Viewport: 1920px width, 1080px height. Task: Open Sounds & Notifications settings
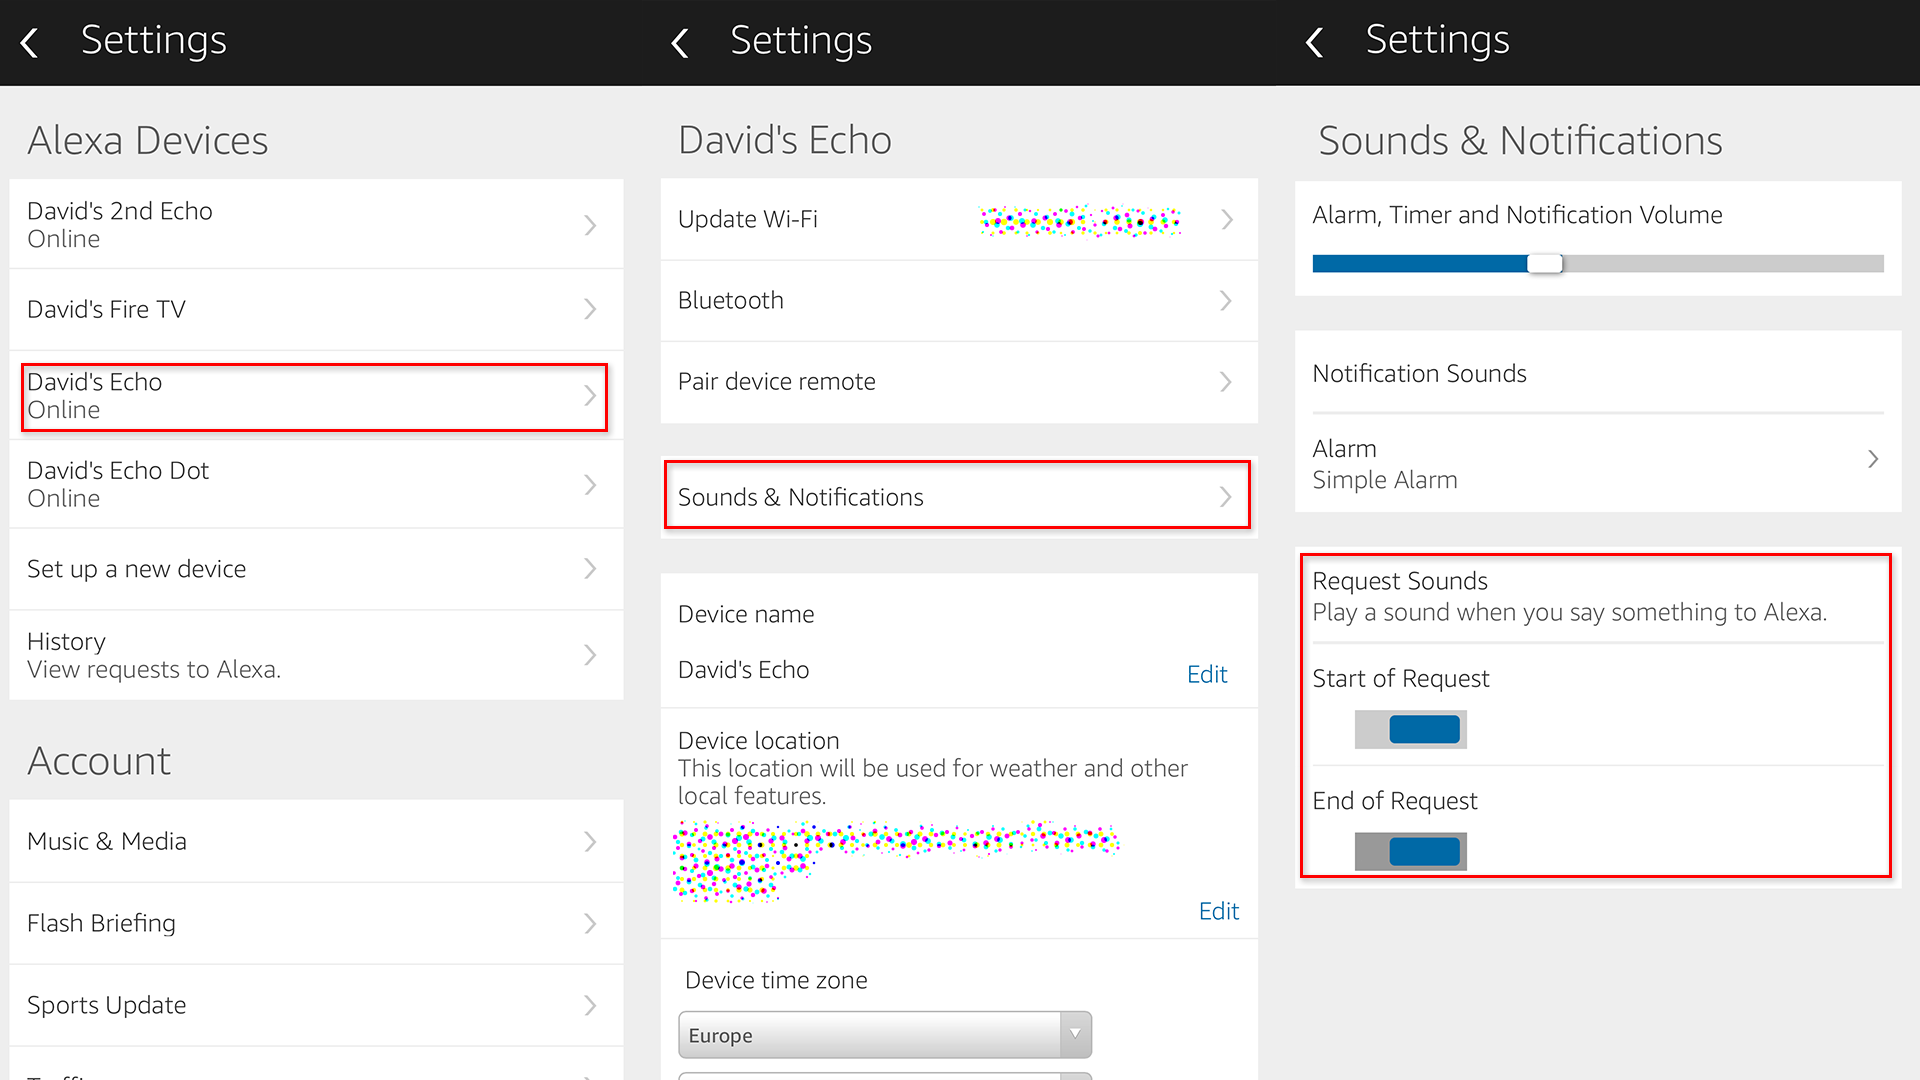click(x=959, y=497)
